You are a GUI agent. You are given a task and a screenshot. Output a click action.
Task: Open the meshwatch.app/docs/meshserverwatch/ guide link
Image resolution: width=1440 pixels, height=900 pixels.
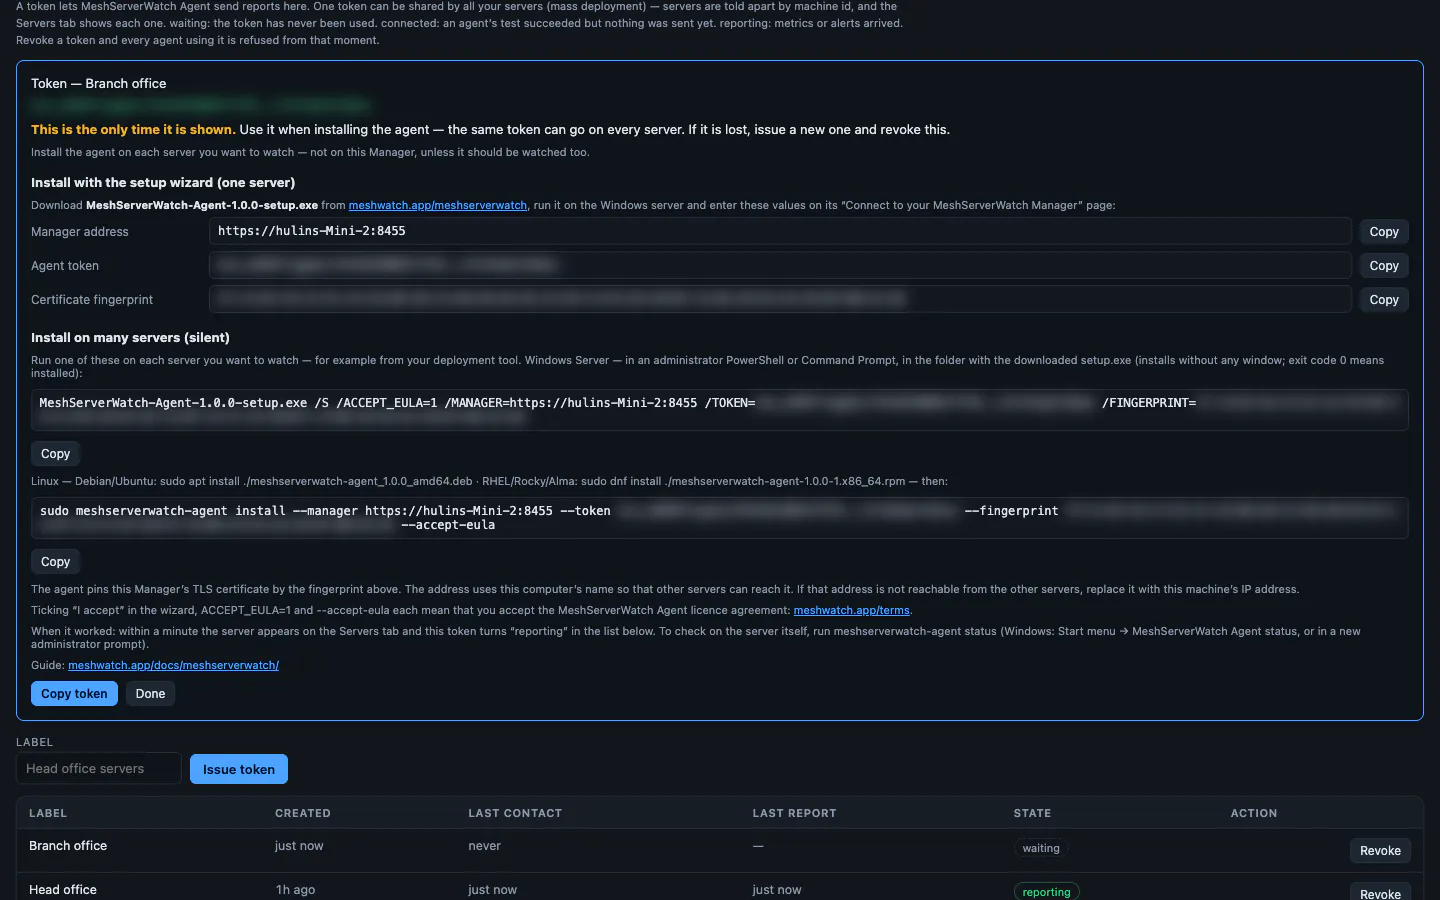tap(173, 665)
